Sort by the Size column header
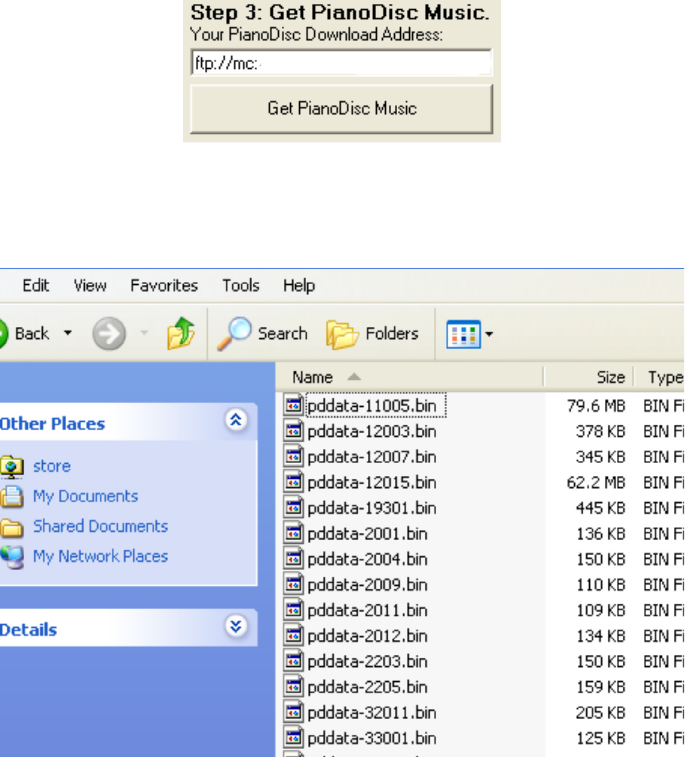This screenshot has height=757, width=685. coord(589,377)
